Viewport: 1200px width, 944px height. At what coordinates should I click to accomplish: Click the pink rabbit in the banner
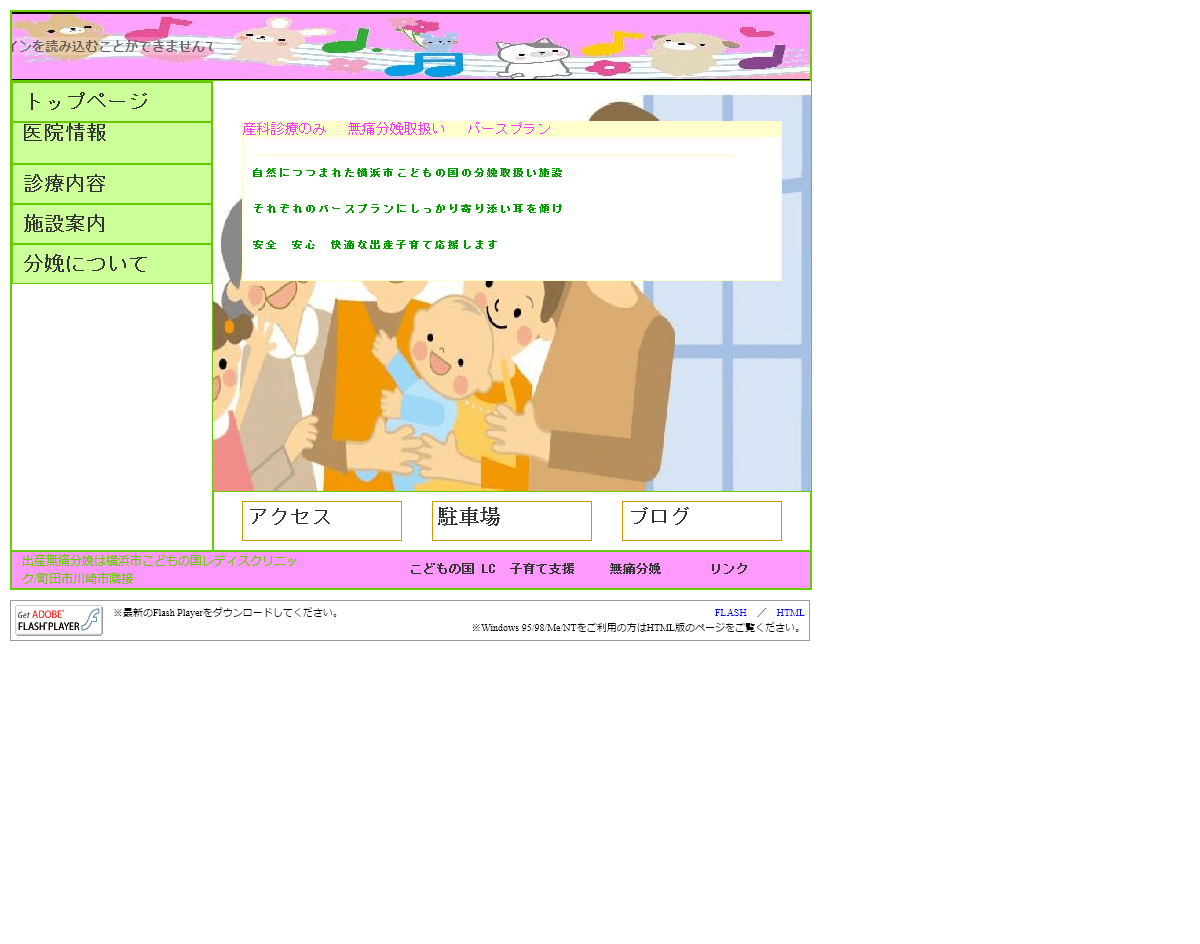267,42
